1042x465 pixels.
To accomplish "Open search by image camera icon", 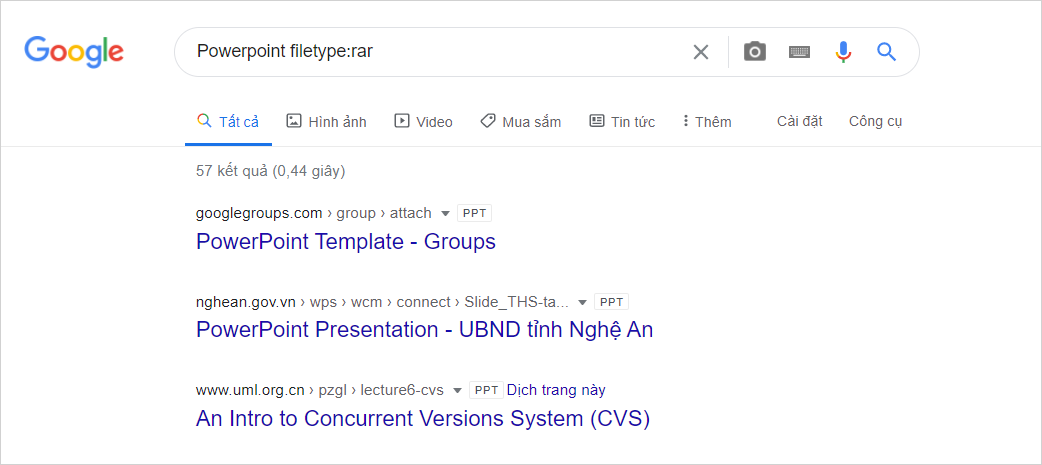I will coord(754,52).
